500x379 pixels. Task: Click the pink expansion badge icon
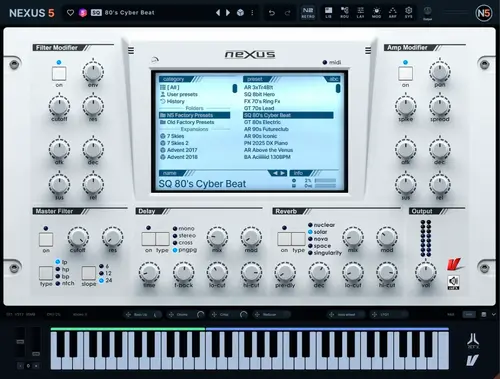[x=82, y=13]
